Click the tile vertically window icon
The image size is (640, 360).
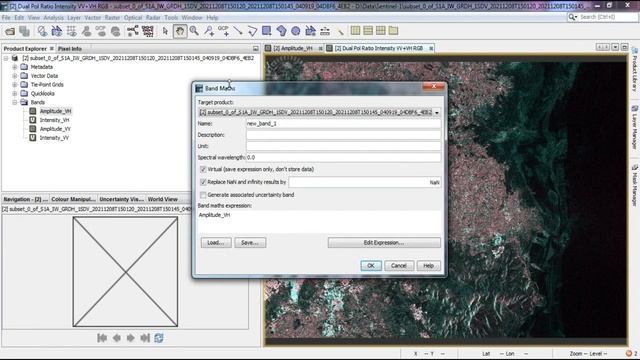368,31
